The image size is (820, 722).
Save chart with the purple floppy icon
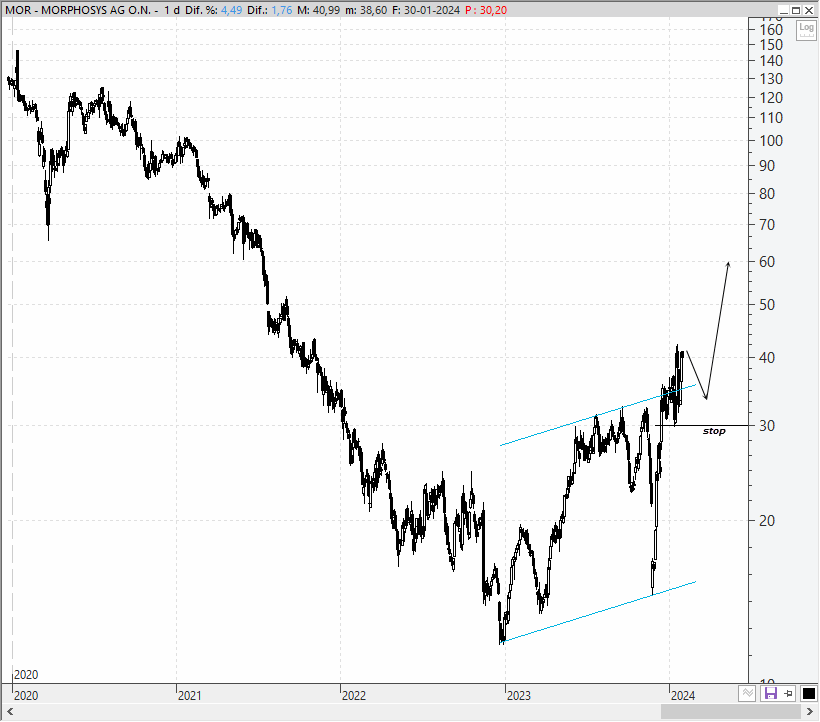770,694
